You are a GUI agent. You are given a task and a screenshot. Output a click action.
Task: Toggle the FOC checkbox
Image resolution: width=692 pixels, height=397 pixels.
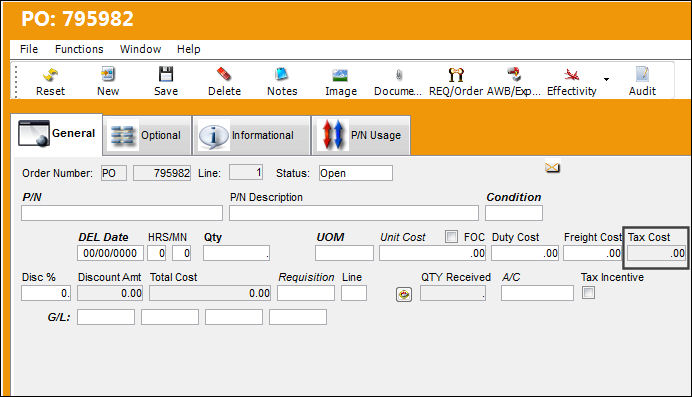pos(451,237)
